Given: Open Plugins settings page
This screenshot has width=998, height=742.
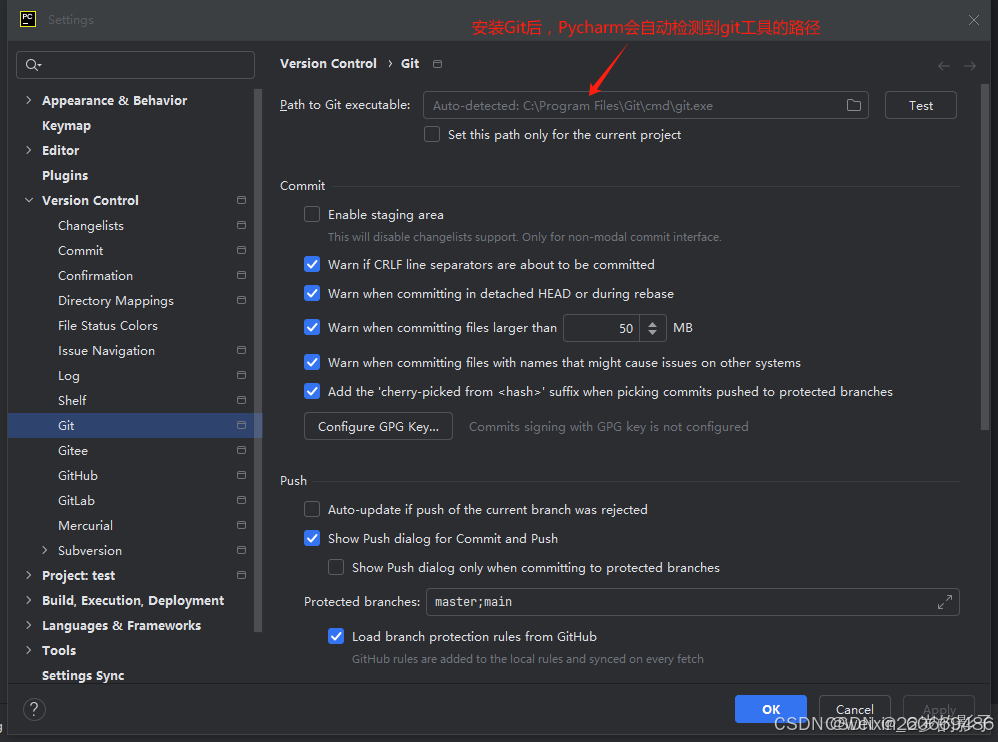Looking at the screenshot, I should [x=65, y=176].
